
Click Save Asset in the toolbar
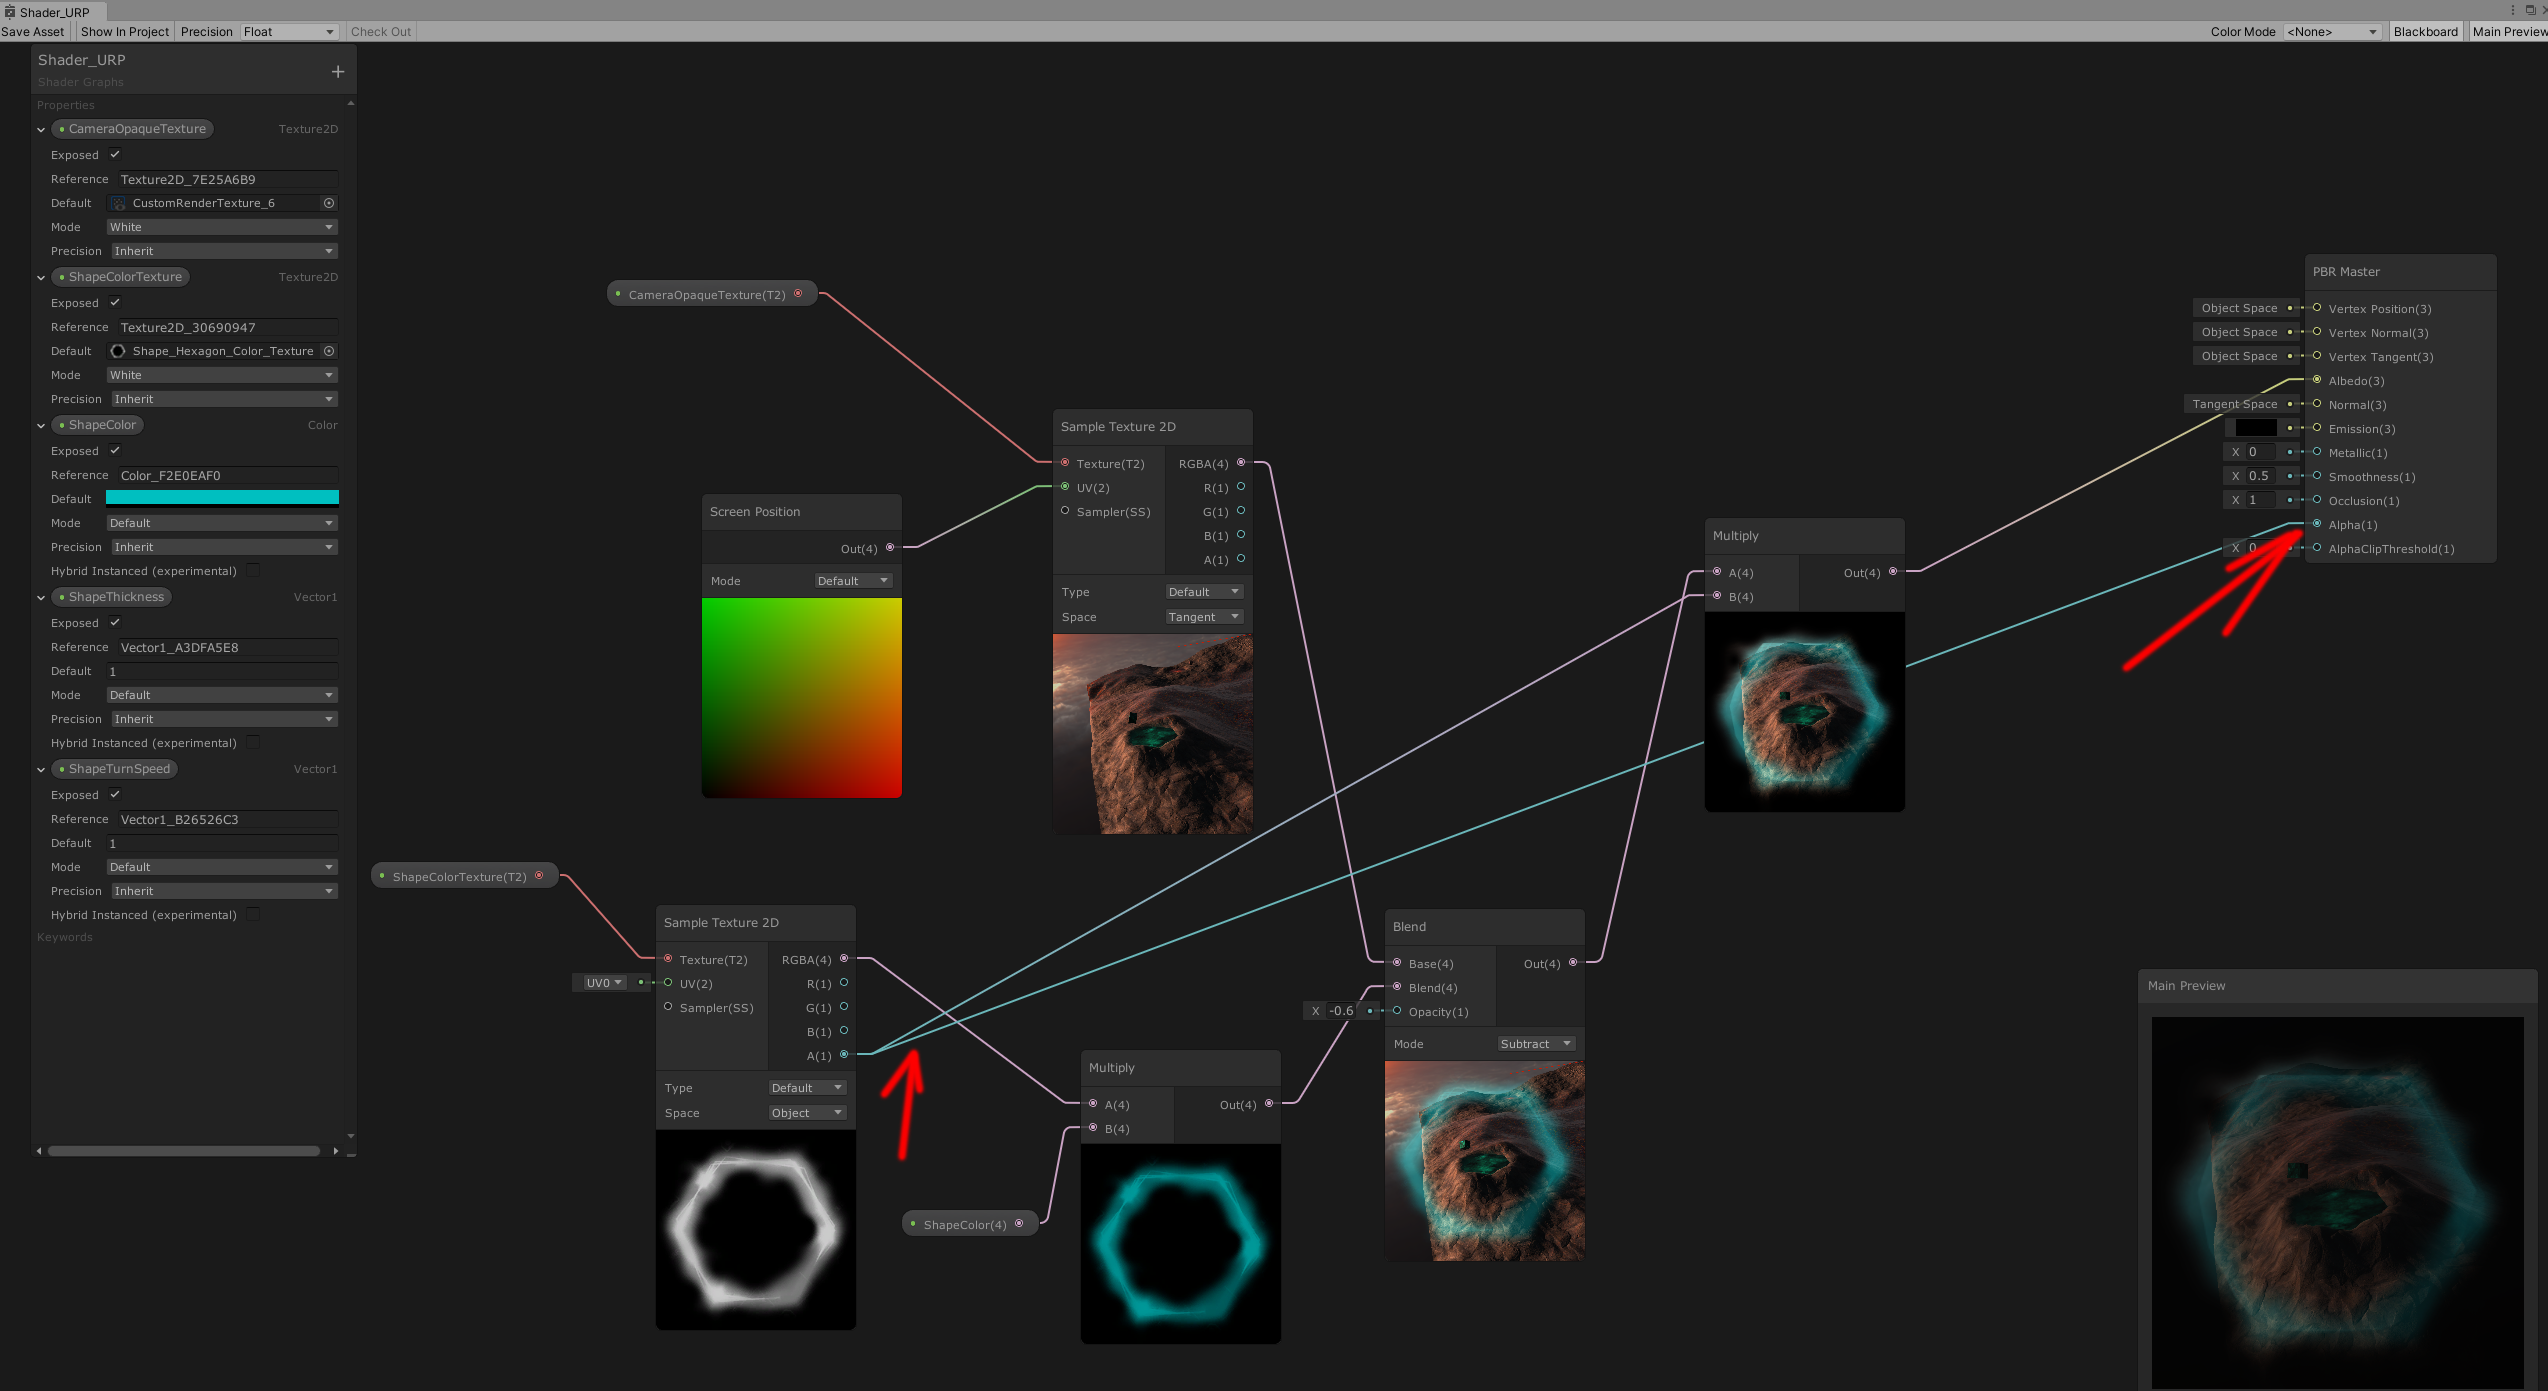click(x=33, y=32)
